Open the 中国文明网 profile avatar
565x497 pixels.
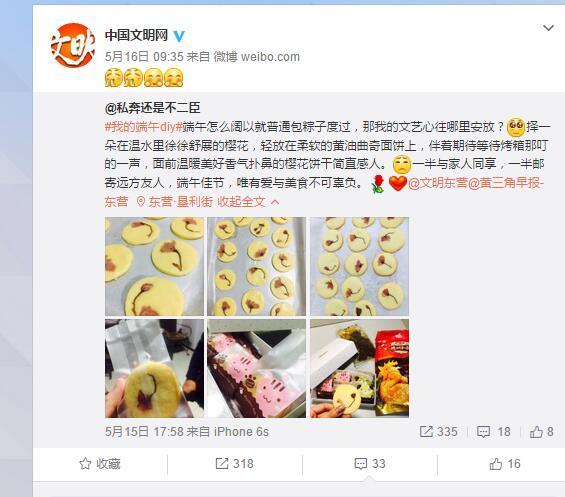coord(72,45)
